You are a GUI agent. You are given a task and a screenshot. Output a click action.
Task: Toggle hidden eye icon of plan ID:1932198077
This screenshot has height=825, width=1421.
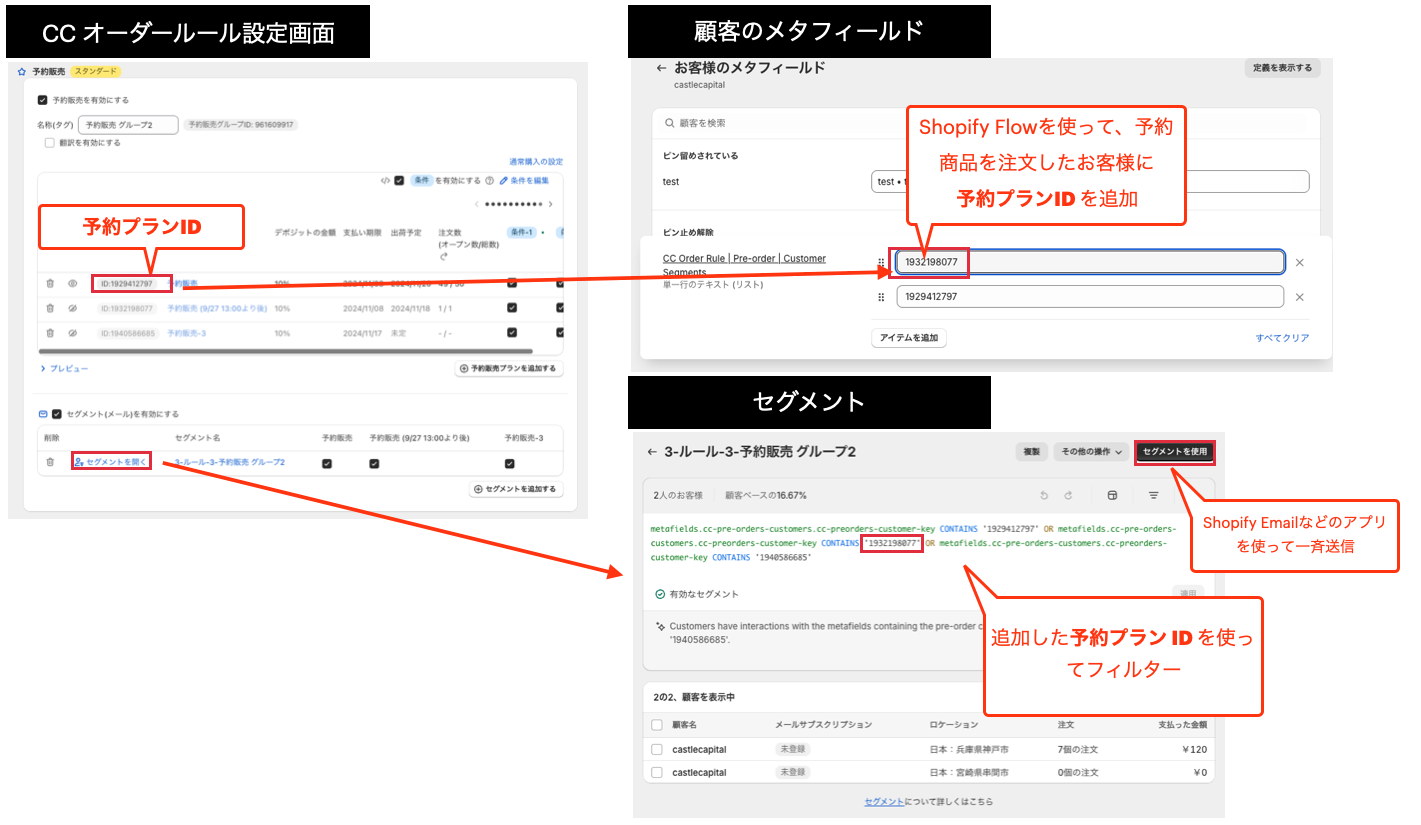click(72, 308)
